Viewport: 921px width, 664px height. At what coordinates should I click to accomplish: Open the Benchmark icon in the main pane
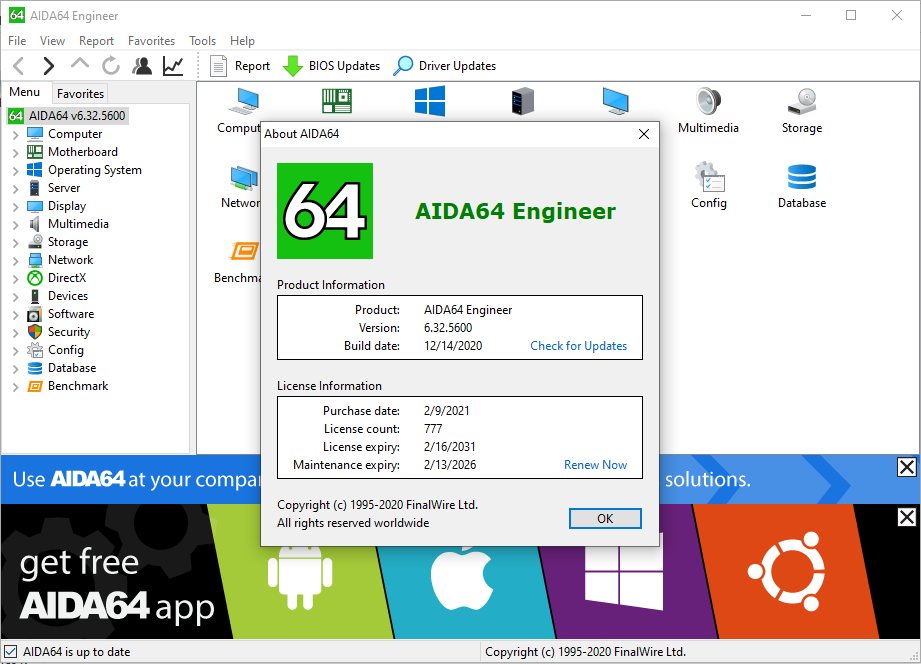[244, 251]
